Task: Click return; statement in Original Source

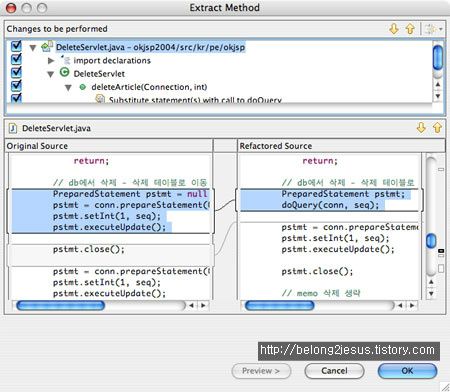Action: [x=91, y=161]
